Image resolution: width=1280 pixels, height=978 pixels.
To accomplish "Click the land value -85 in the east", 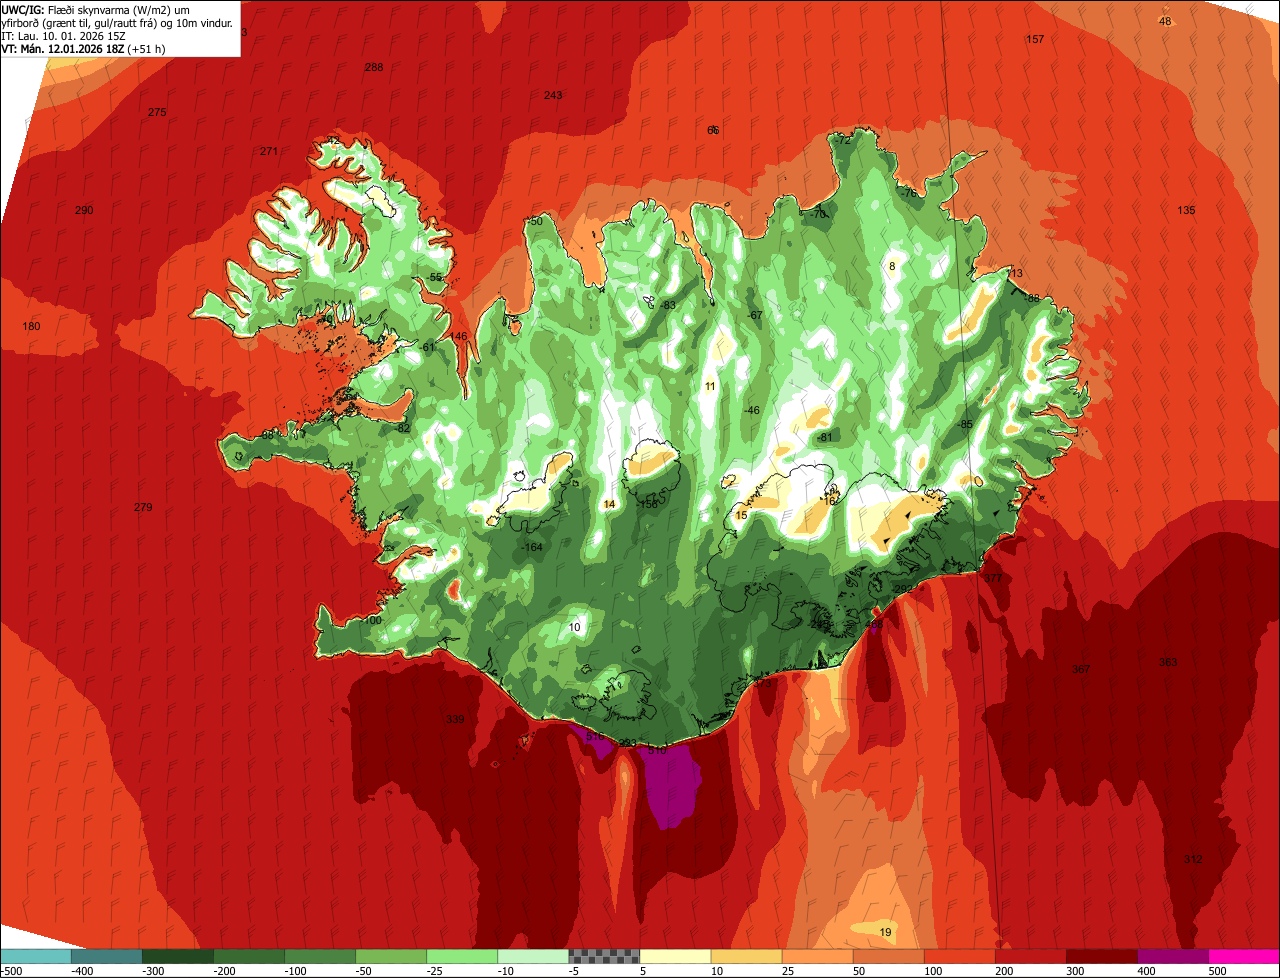I will (965, 424).
